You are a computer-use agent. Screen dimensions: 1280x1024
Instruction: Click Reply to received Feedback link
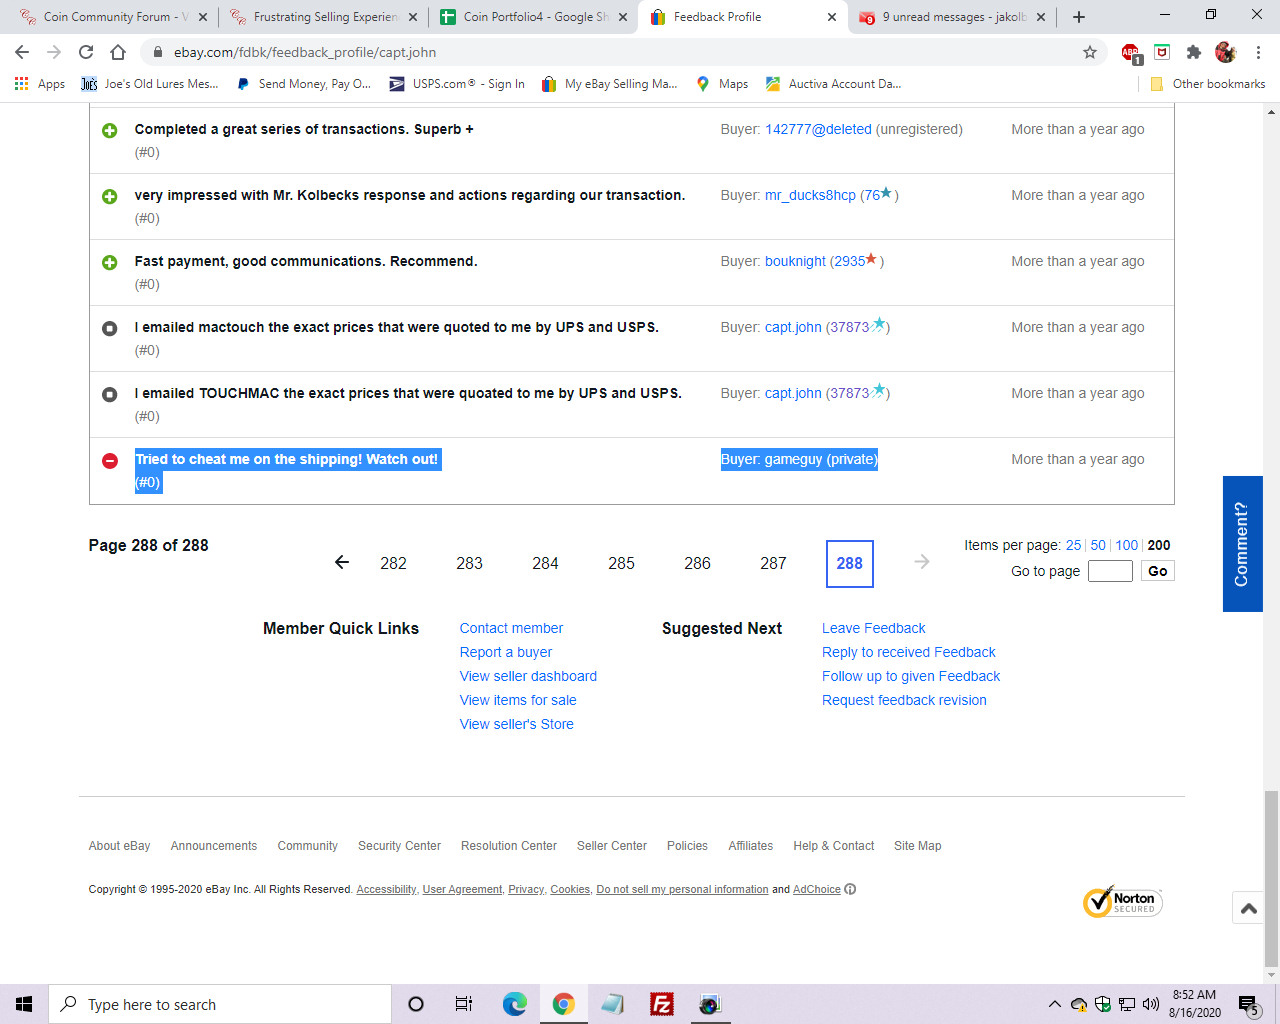tap(909, 652)
